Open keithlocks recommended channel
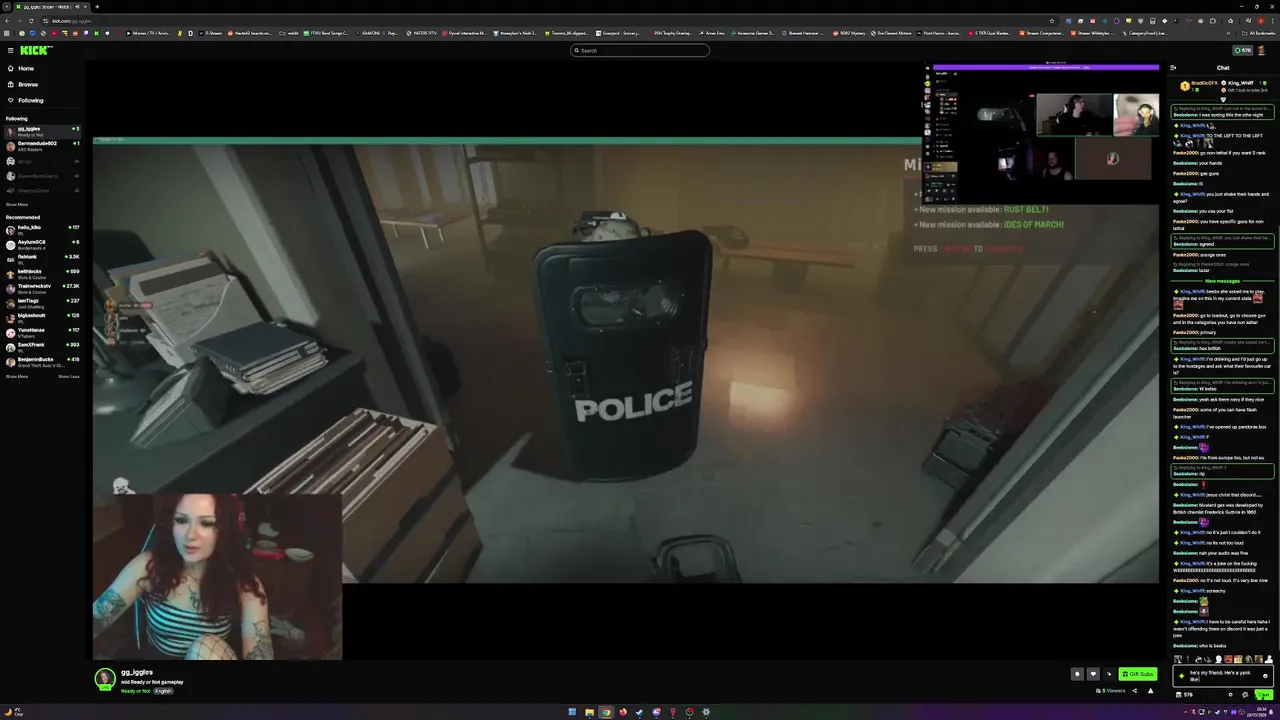Screen dimensions: 1280x720 coord(42,273)
